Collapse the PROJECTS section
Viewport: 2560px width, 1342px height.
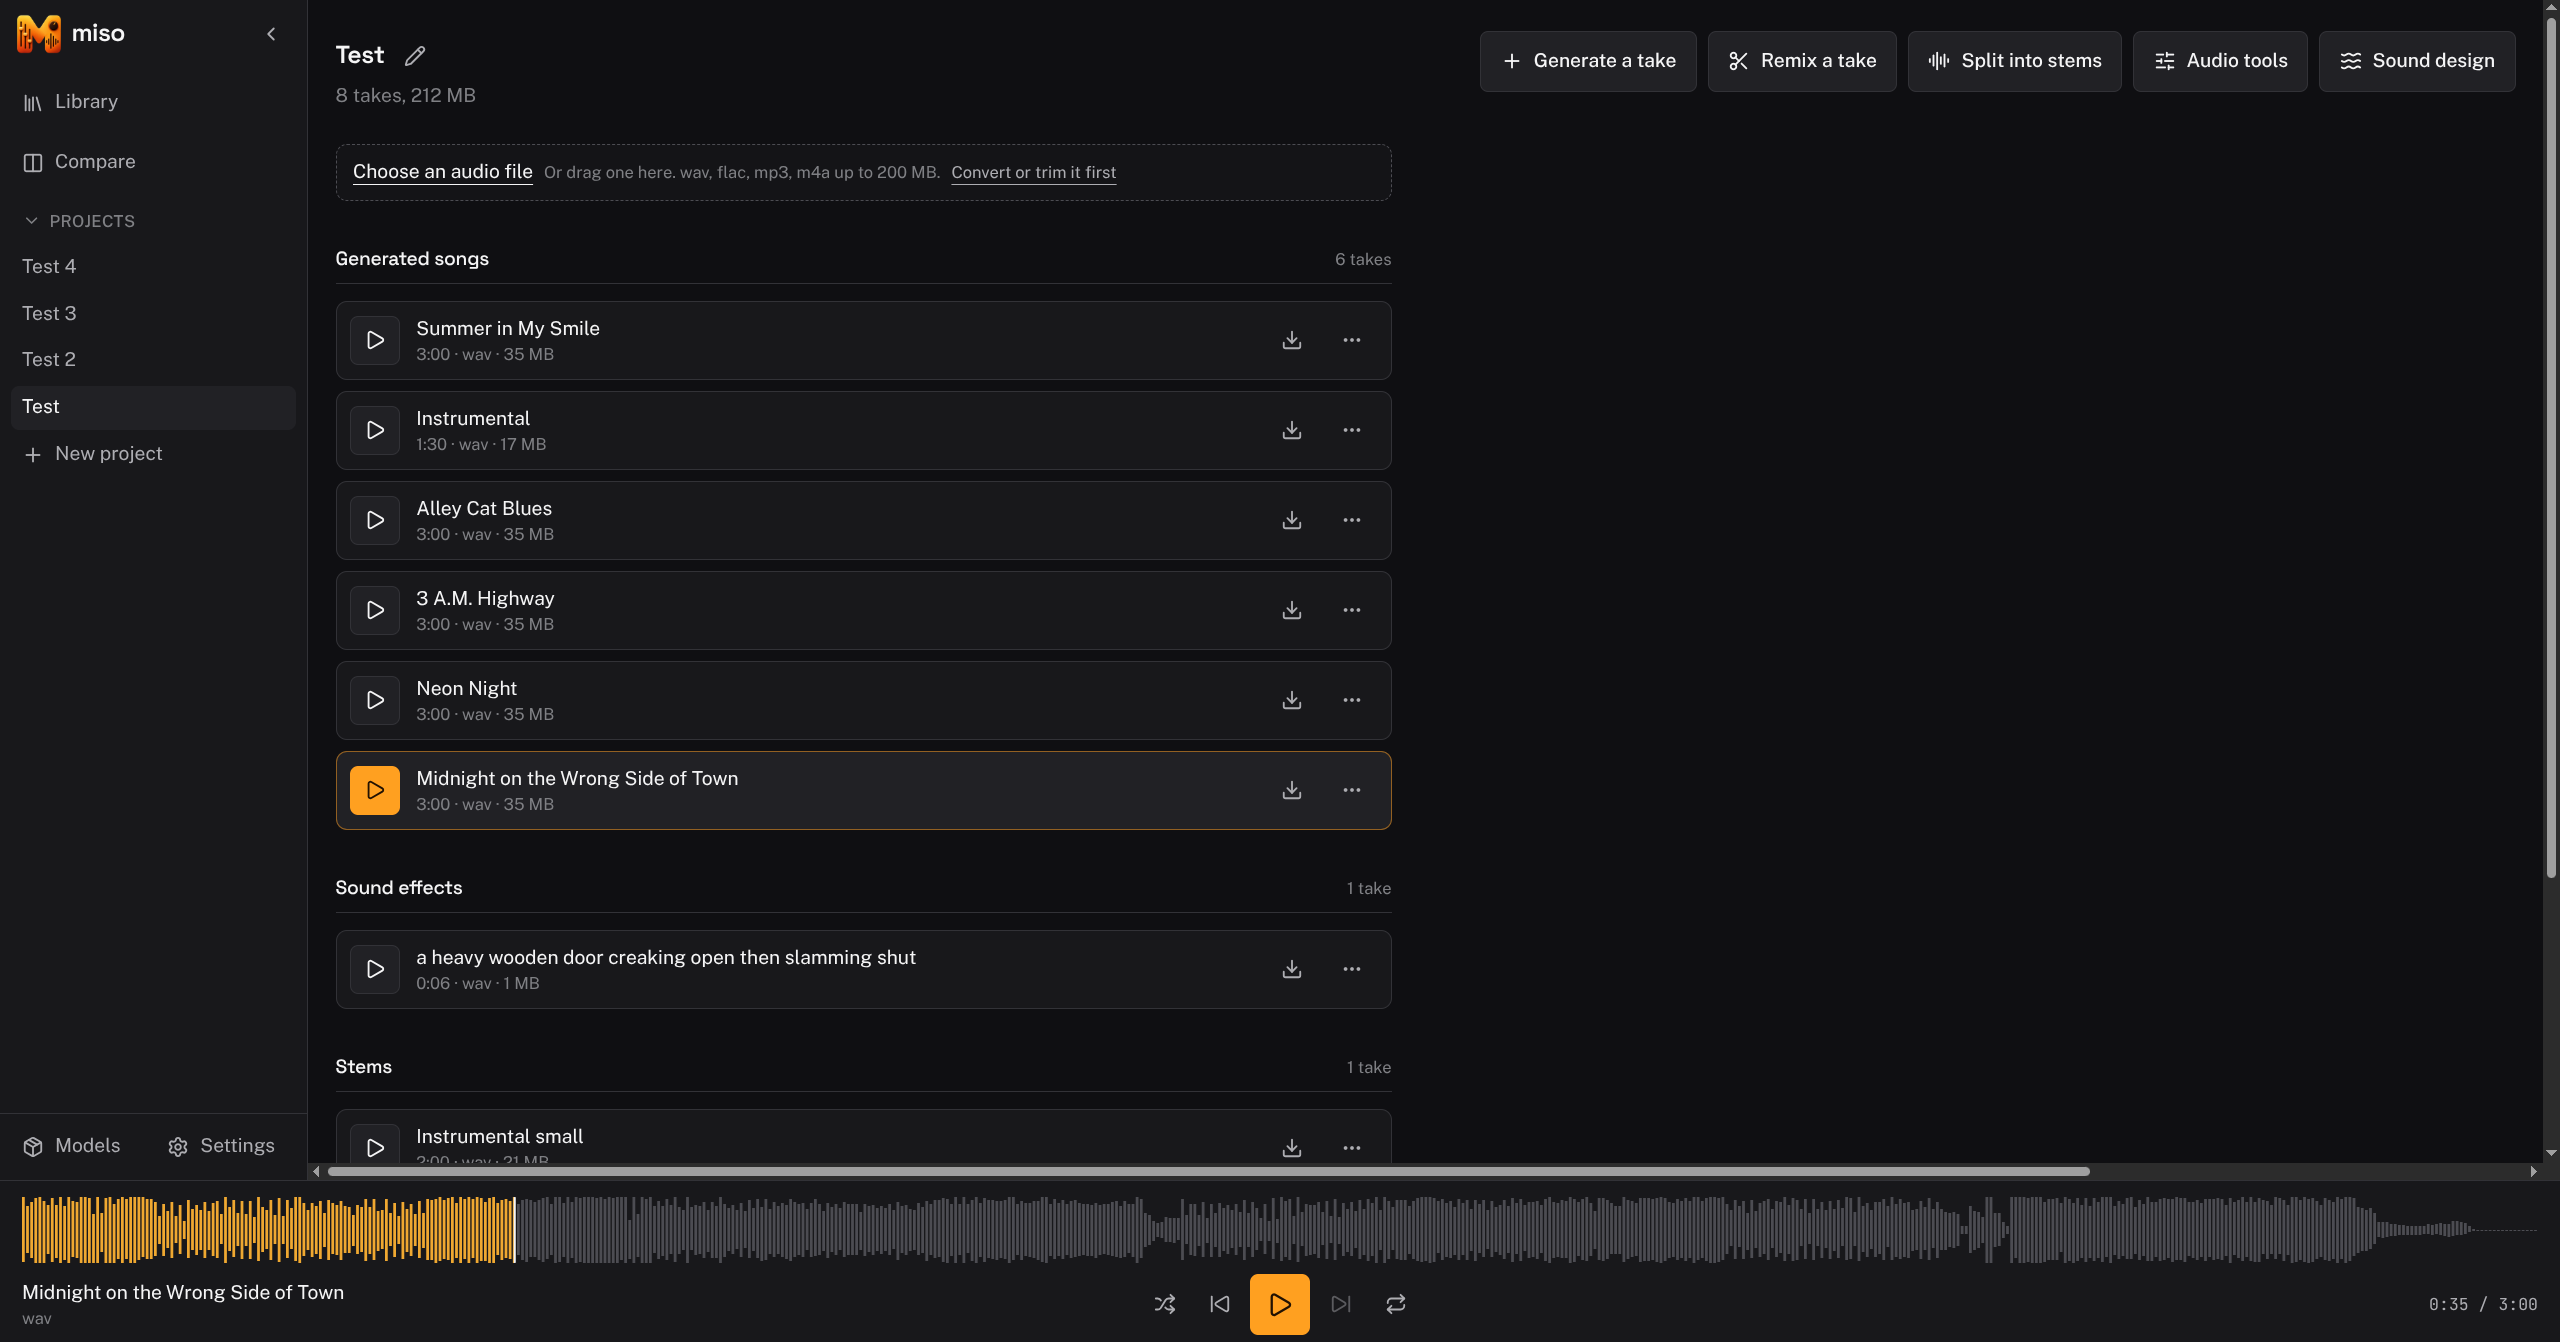coord(80,221)
